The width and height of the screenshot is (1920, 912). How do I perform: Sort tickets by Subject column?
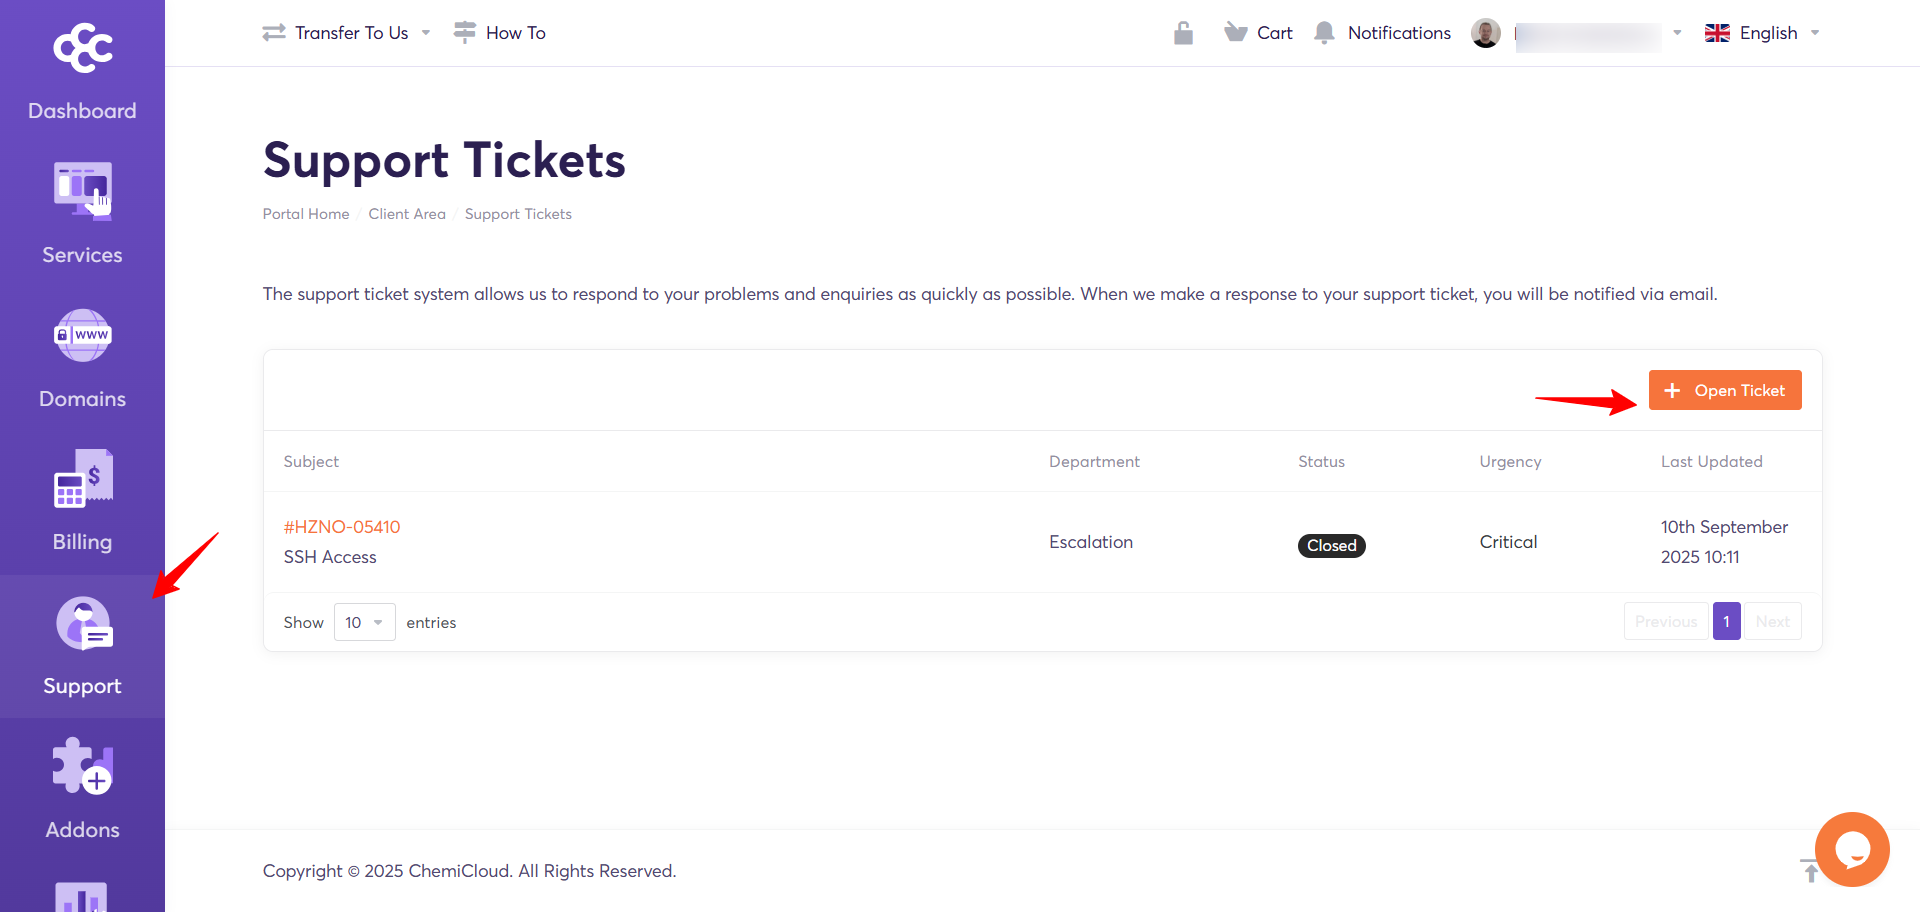pyautogui.click(x=311, y=461)
